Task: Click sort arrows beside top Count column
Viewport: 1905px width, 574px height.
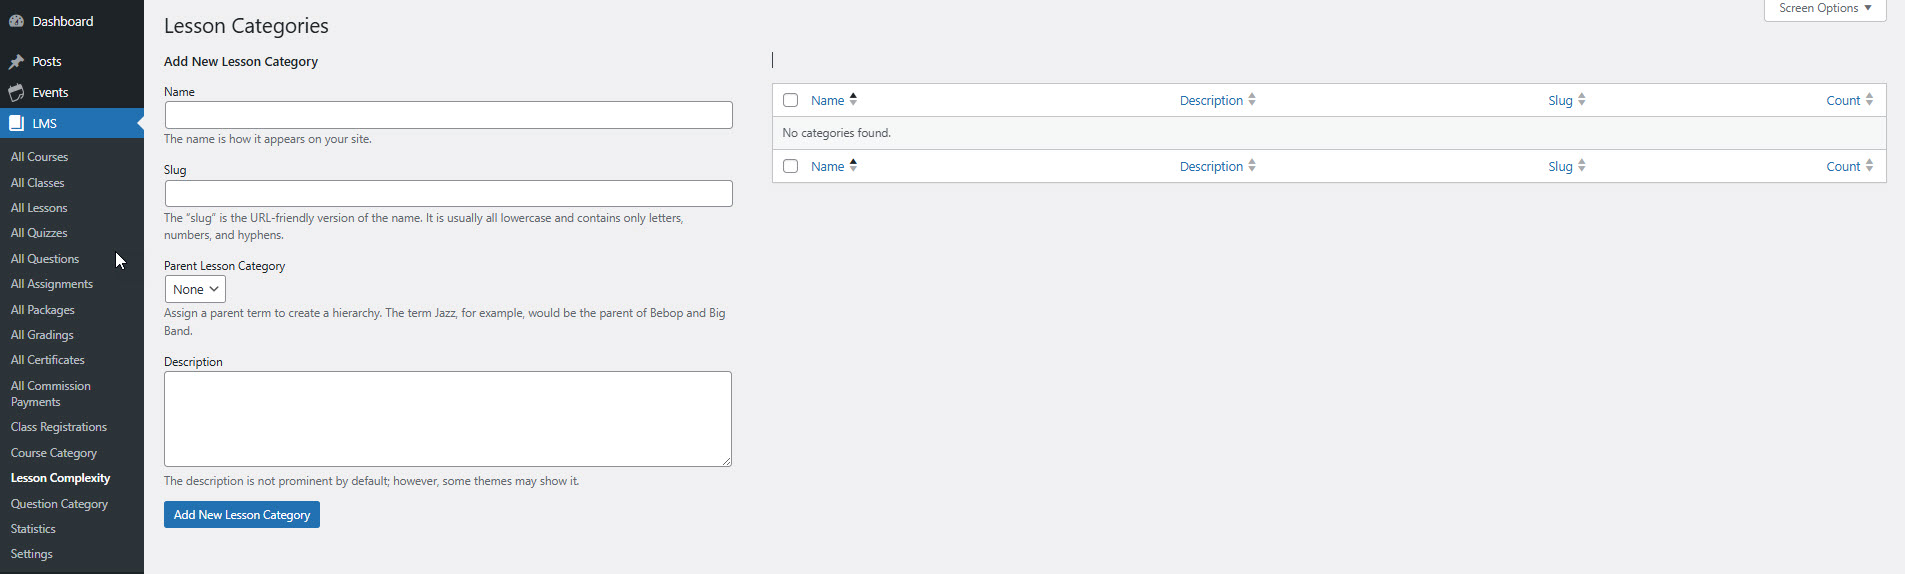Action: coord(1869,100)
